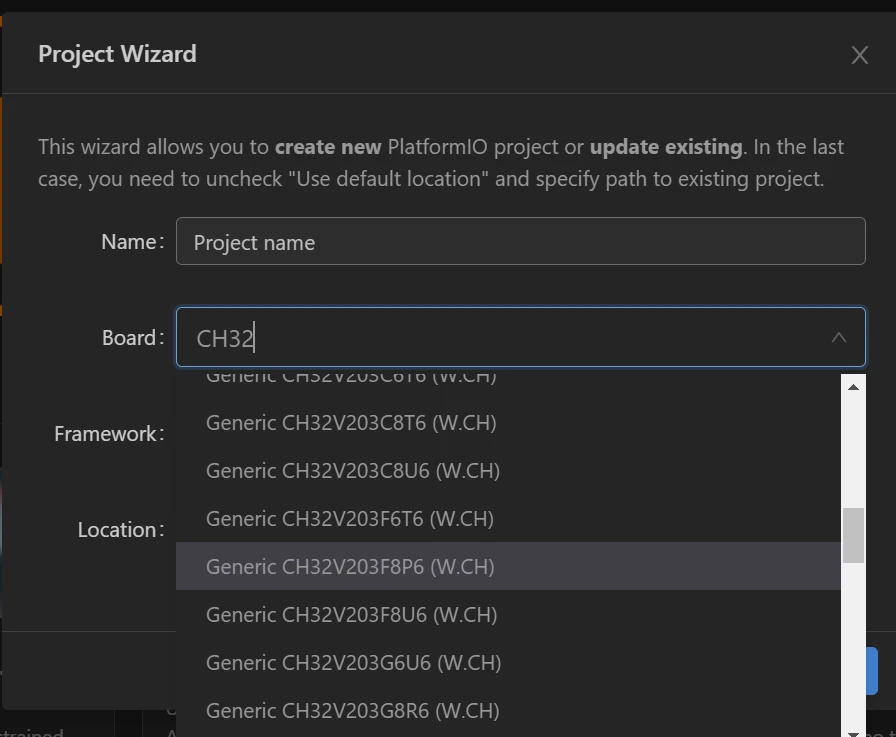The height and width of the screenshot is (737, 896).
Task: Click the blue button at dialog's bottom right
Action: click(x=871, y=670)
